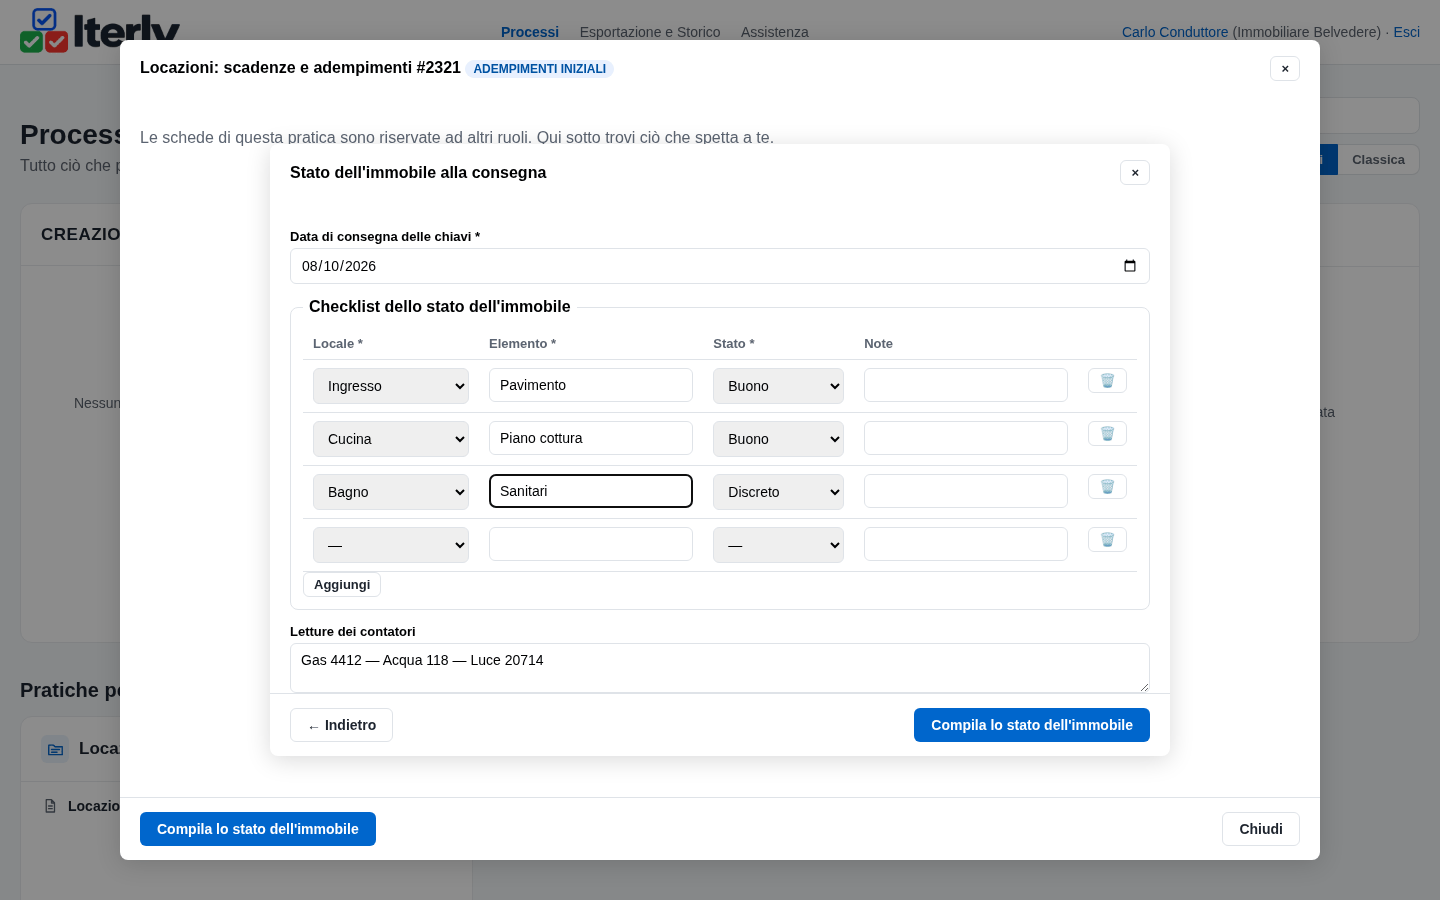The image size is (1440, 900).
Task: Delete the empty last checklist row
Action: tap(1107, 540)
